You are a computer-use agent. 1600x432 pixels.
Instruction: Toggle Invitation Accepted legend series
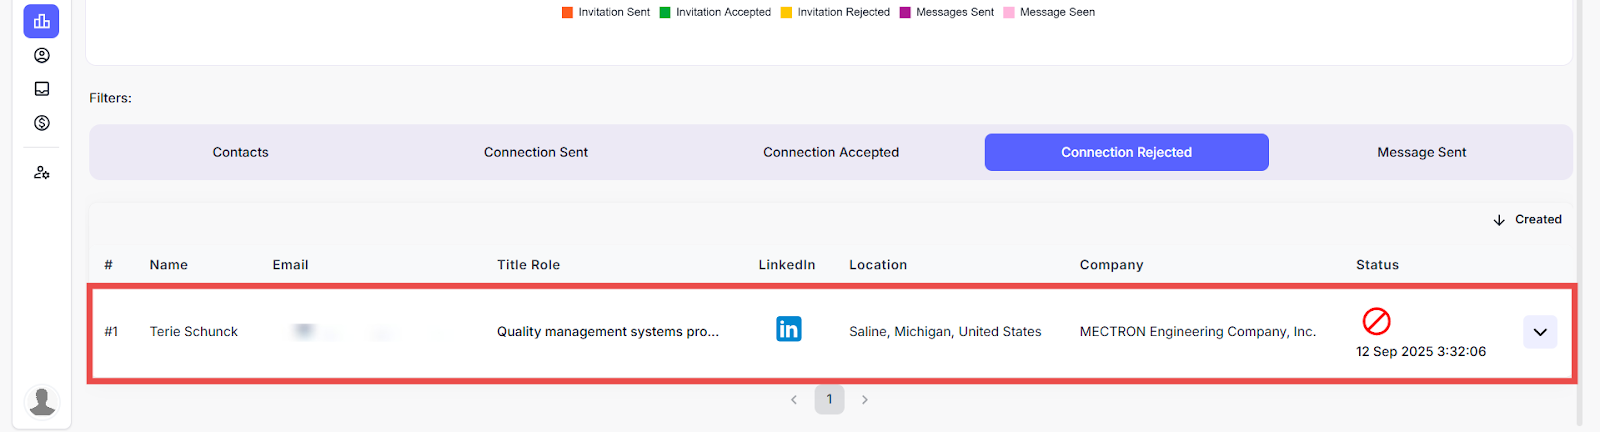point(715,12)
